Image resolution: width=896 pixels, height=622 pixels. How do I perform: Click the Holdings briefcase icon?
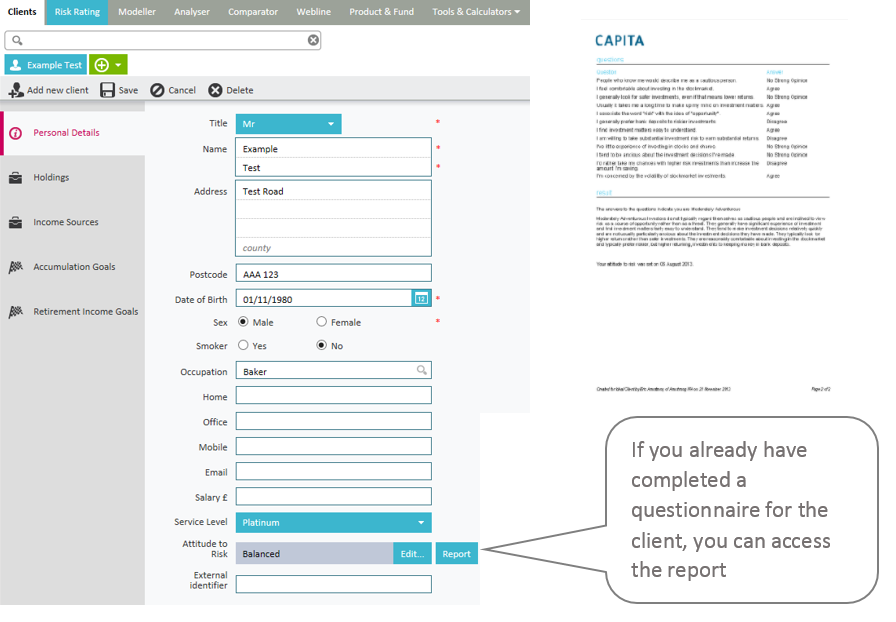[x=16, y=178]
